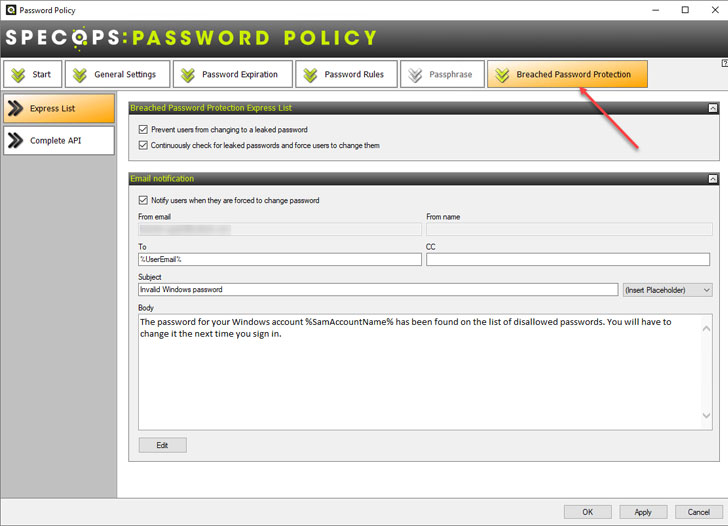Click the Start tab chevron icon
728x526 pixels.
pyautogui.click(x=18, y=75)
